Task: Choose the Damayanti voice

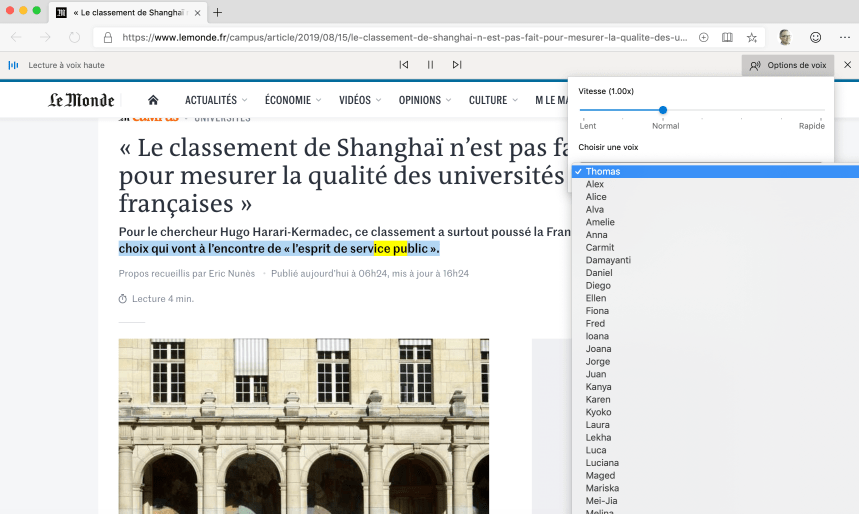Action: [715, 260]
